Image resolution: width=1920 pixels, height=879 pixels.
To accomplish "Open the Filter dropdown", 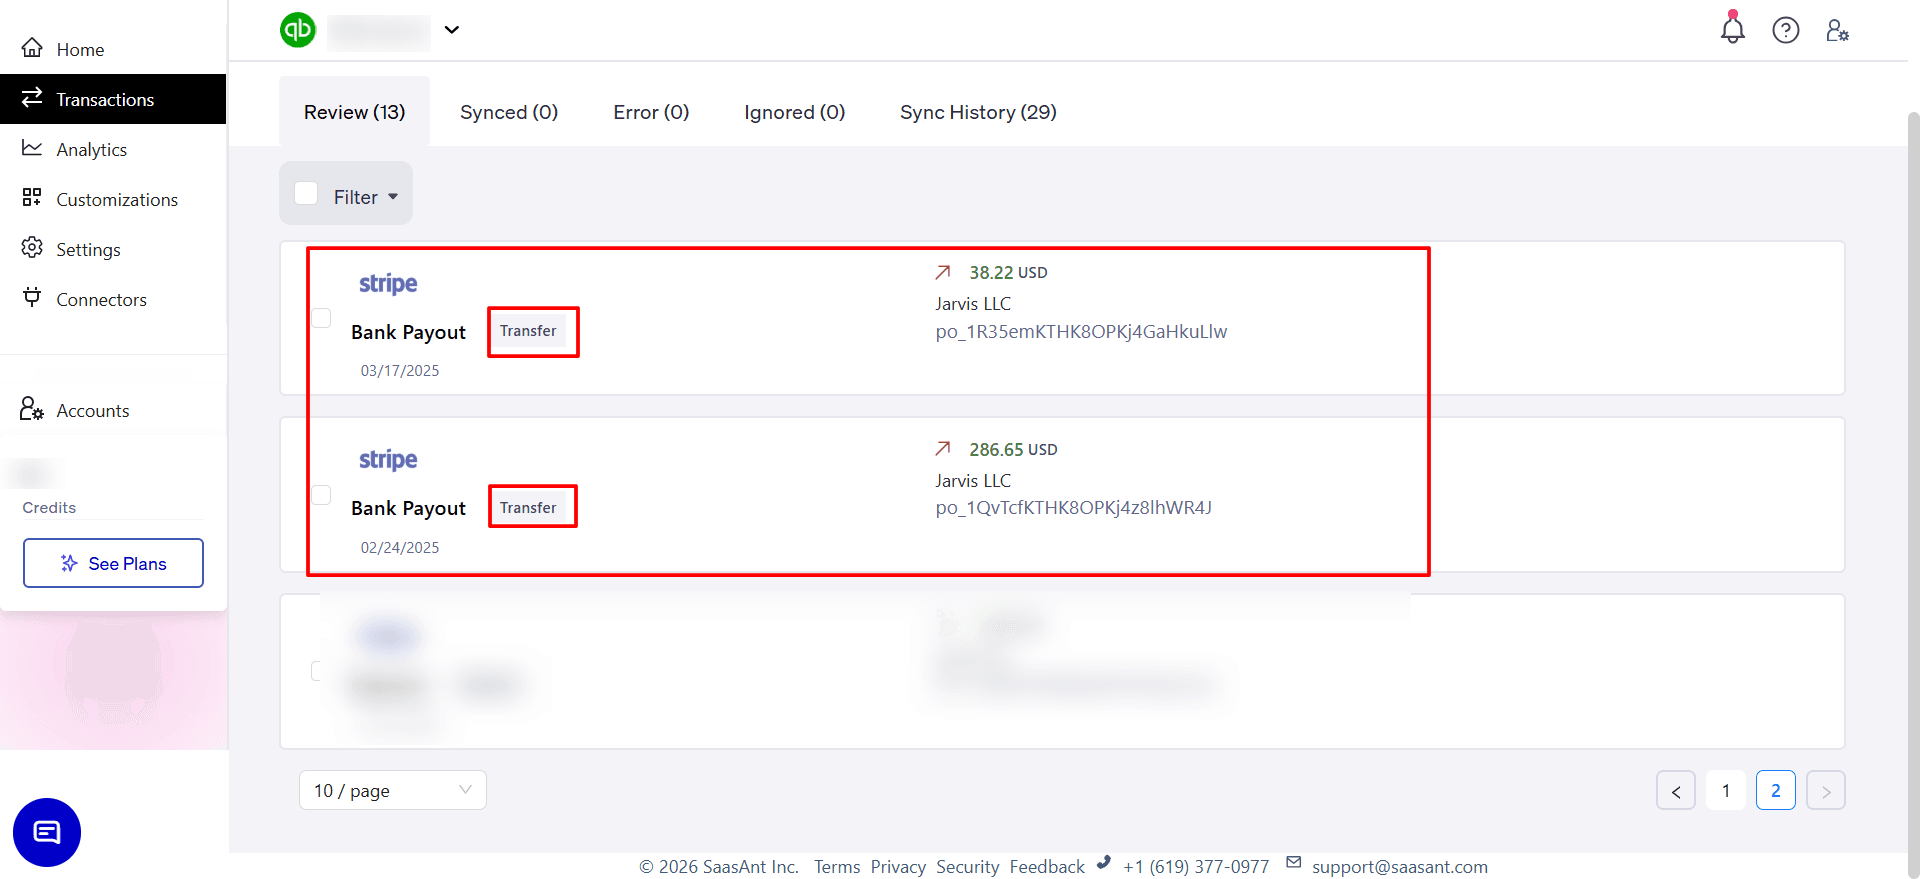I will pyautogui.click(x=365, y=197).
